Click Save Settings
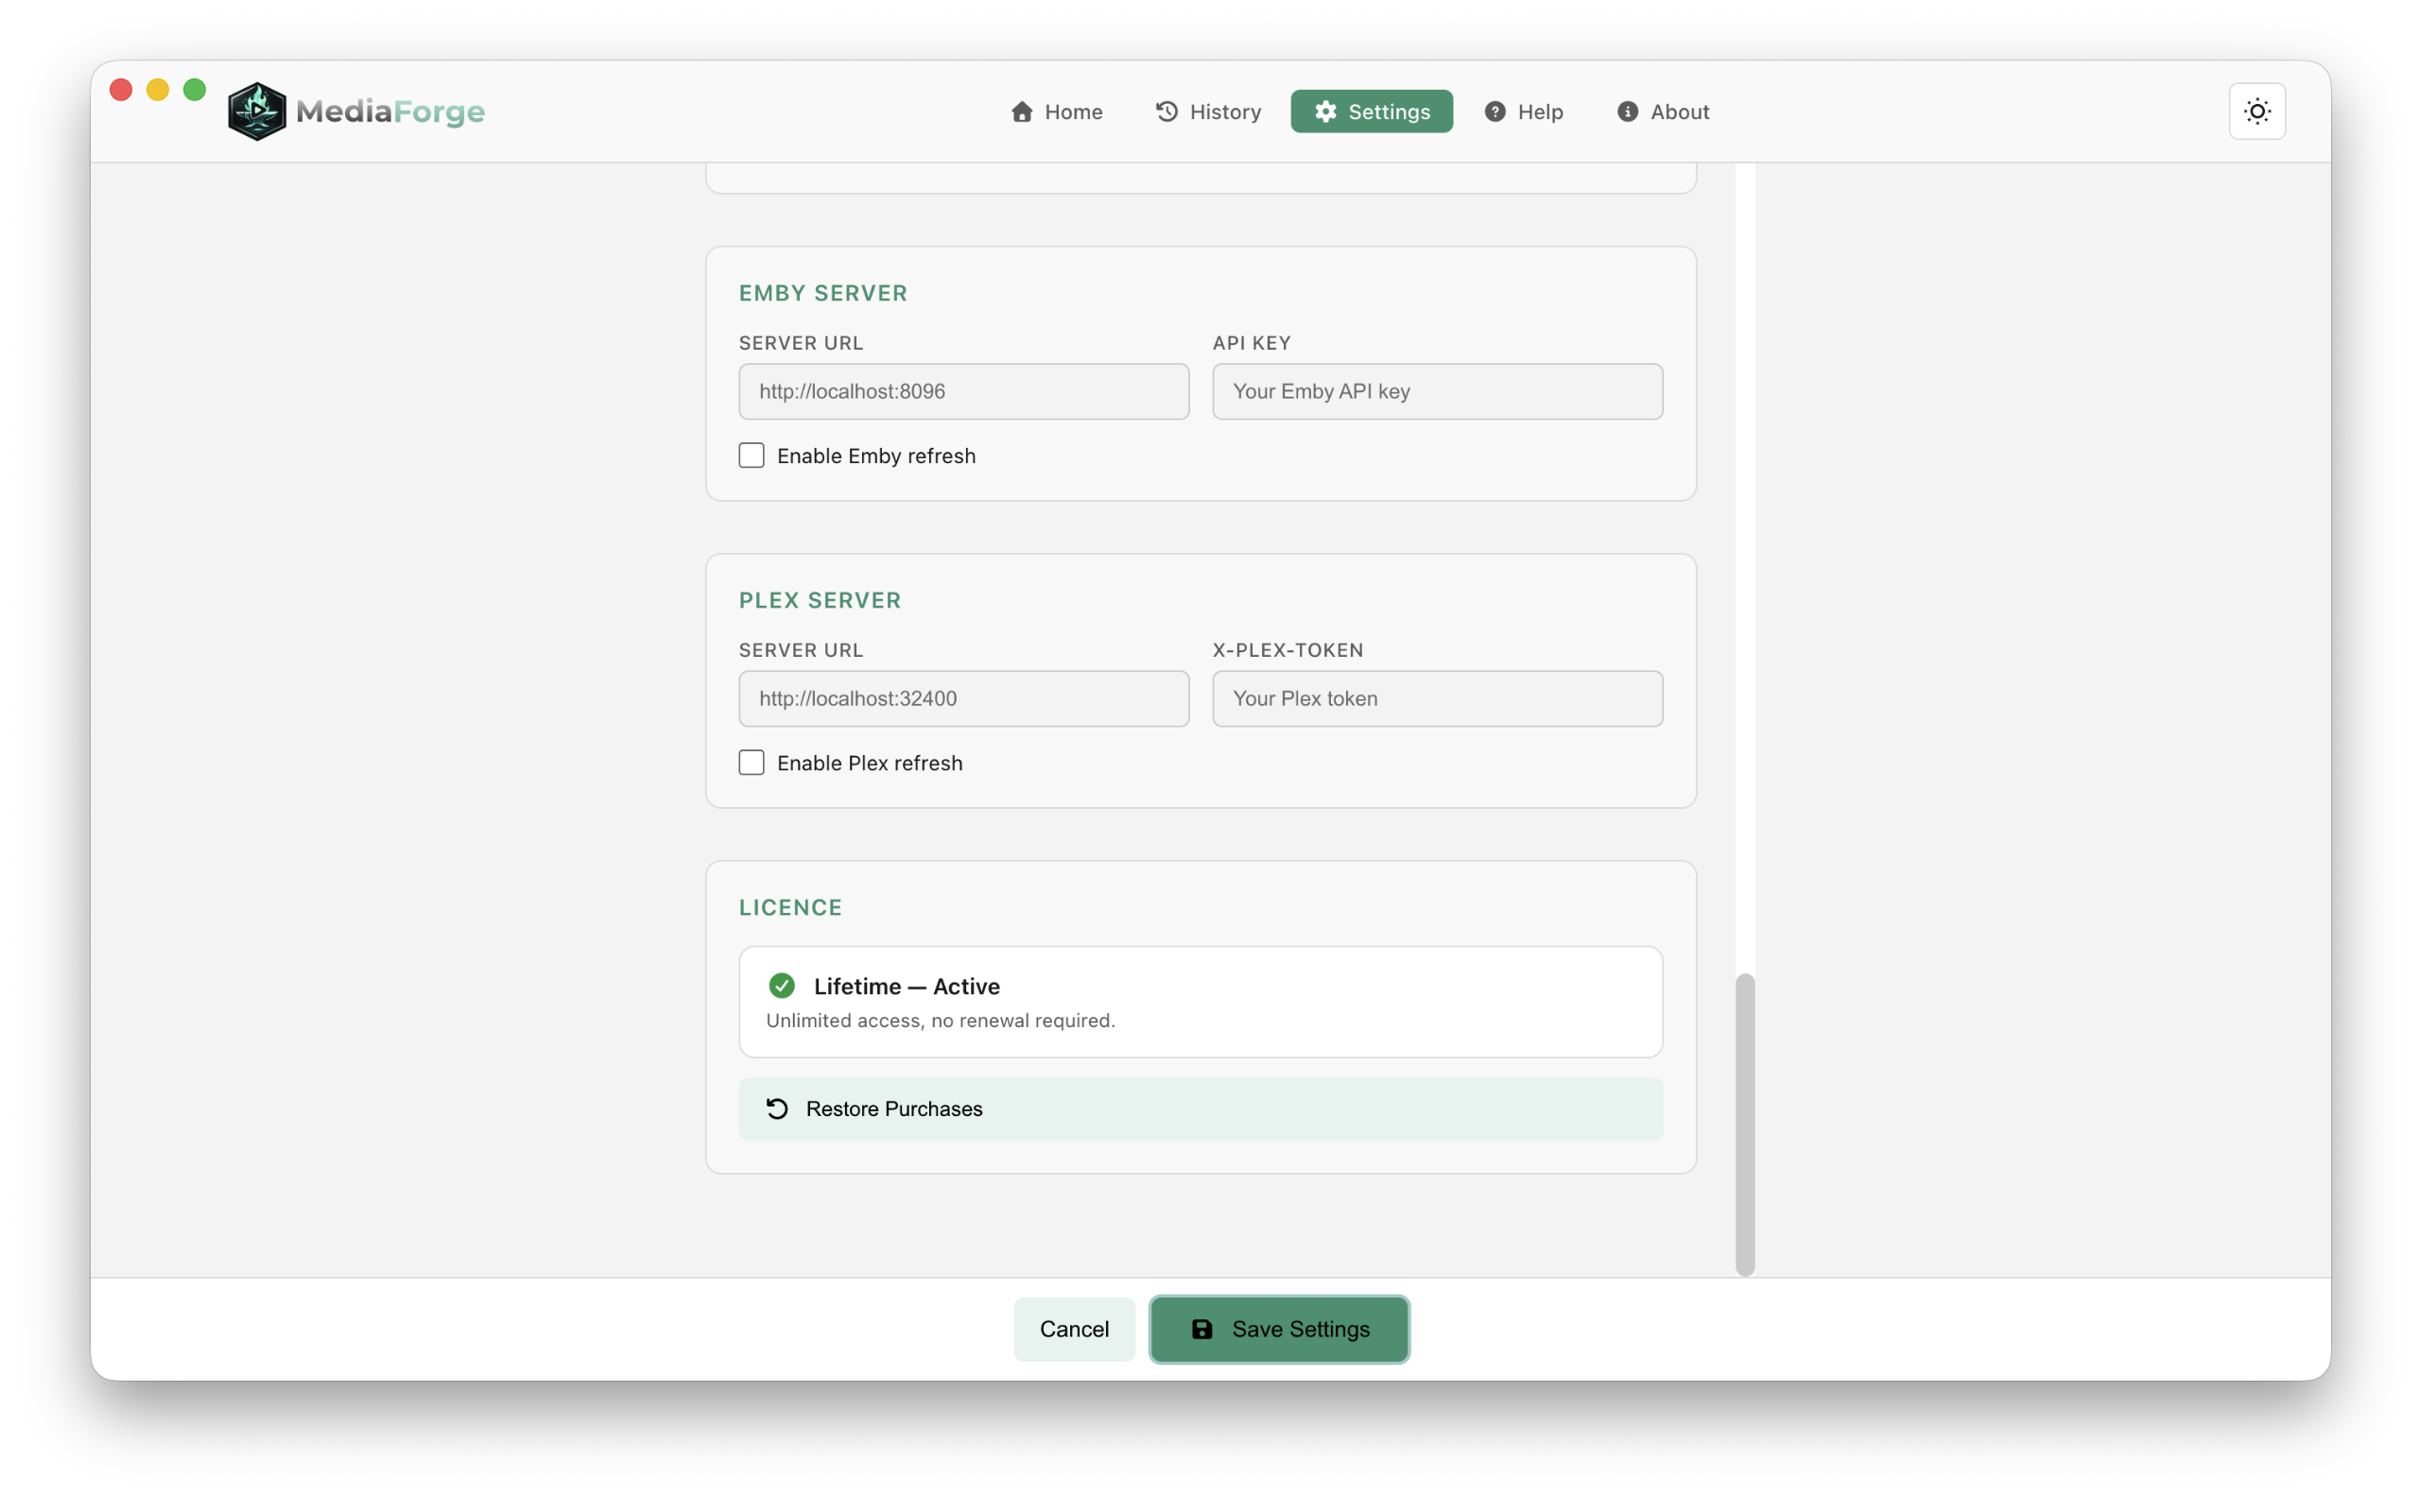The height and width of the screenshot is (1512, 2420). click(x=1280, y=1329)
